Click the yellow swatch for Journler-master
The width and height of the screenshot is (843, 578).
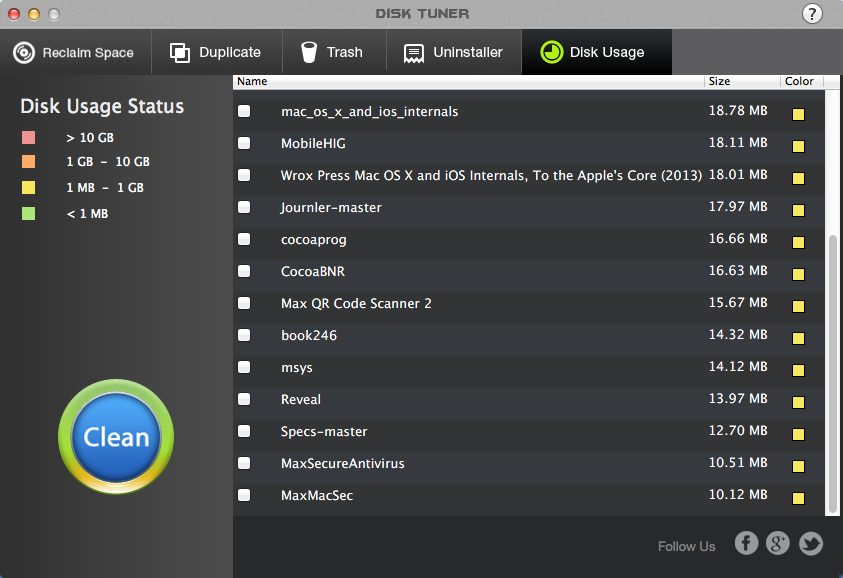coord(798,210)
